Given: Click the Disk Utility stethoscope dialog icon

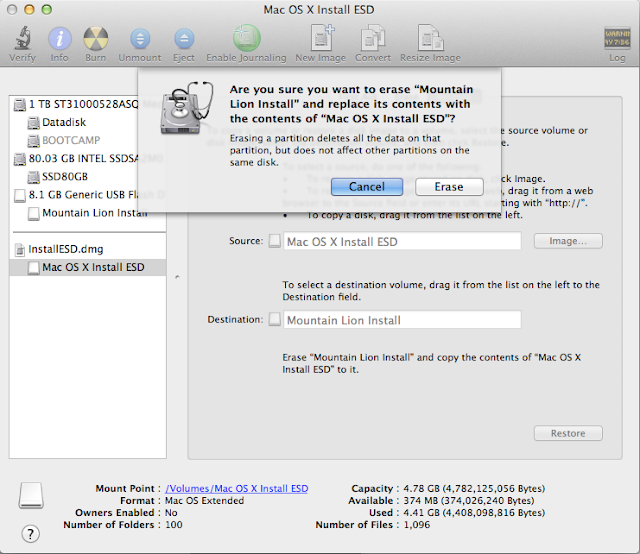Looking at the screenshot, I should [187, 108].
